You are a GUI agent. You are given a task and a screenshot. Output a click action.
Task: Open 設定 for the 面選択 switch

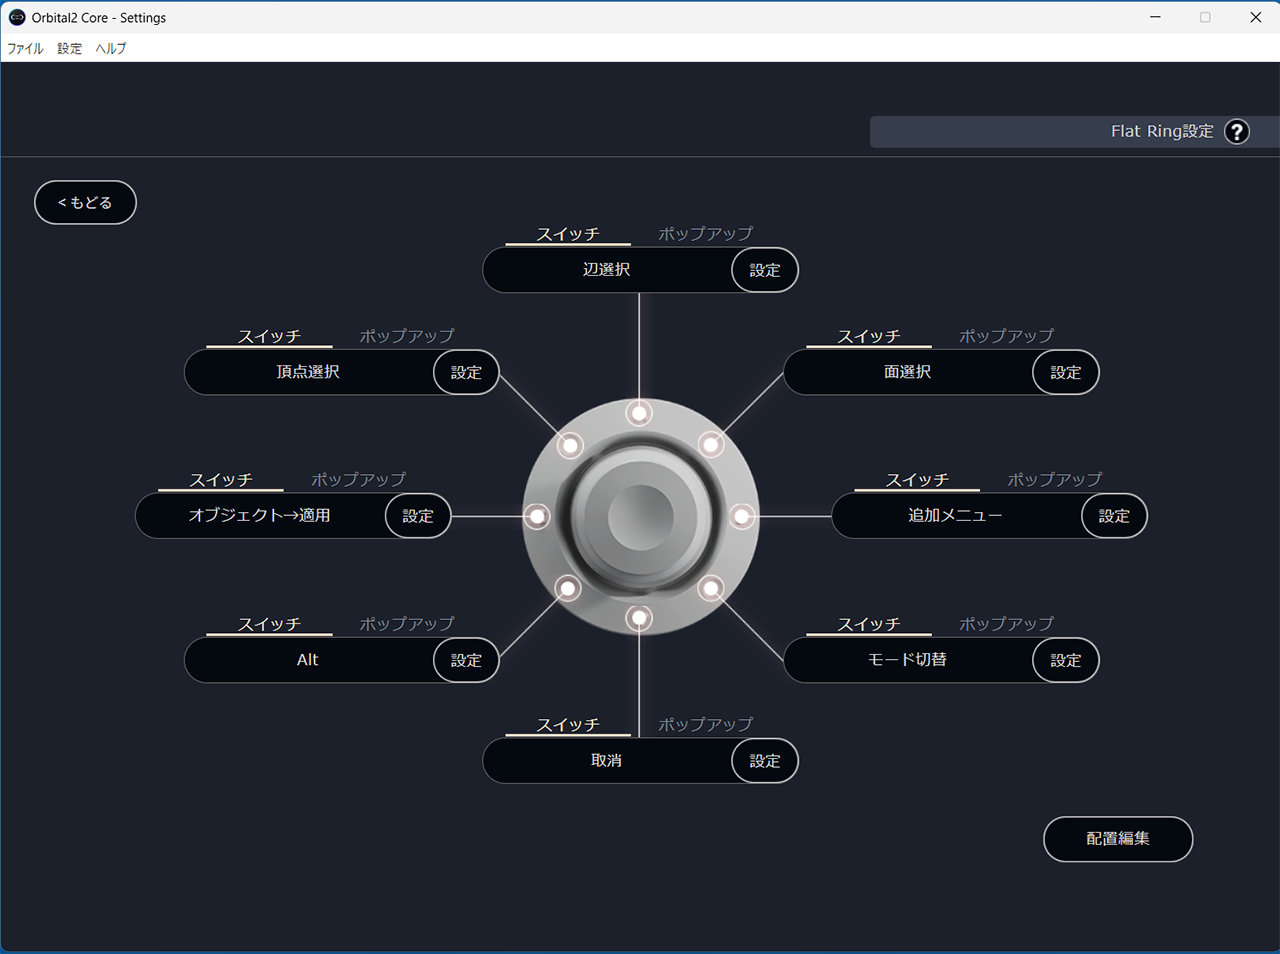point(1065,372)
